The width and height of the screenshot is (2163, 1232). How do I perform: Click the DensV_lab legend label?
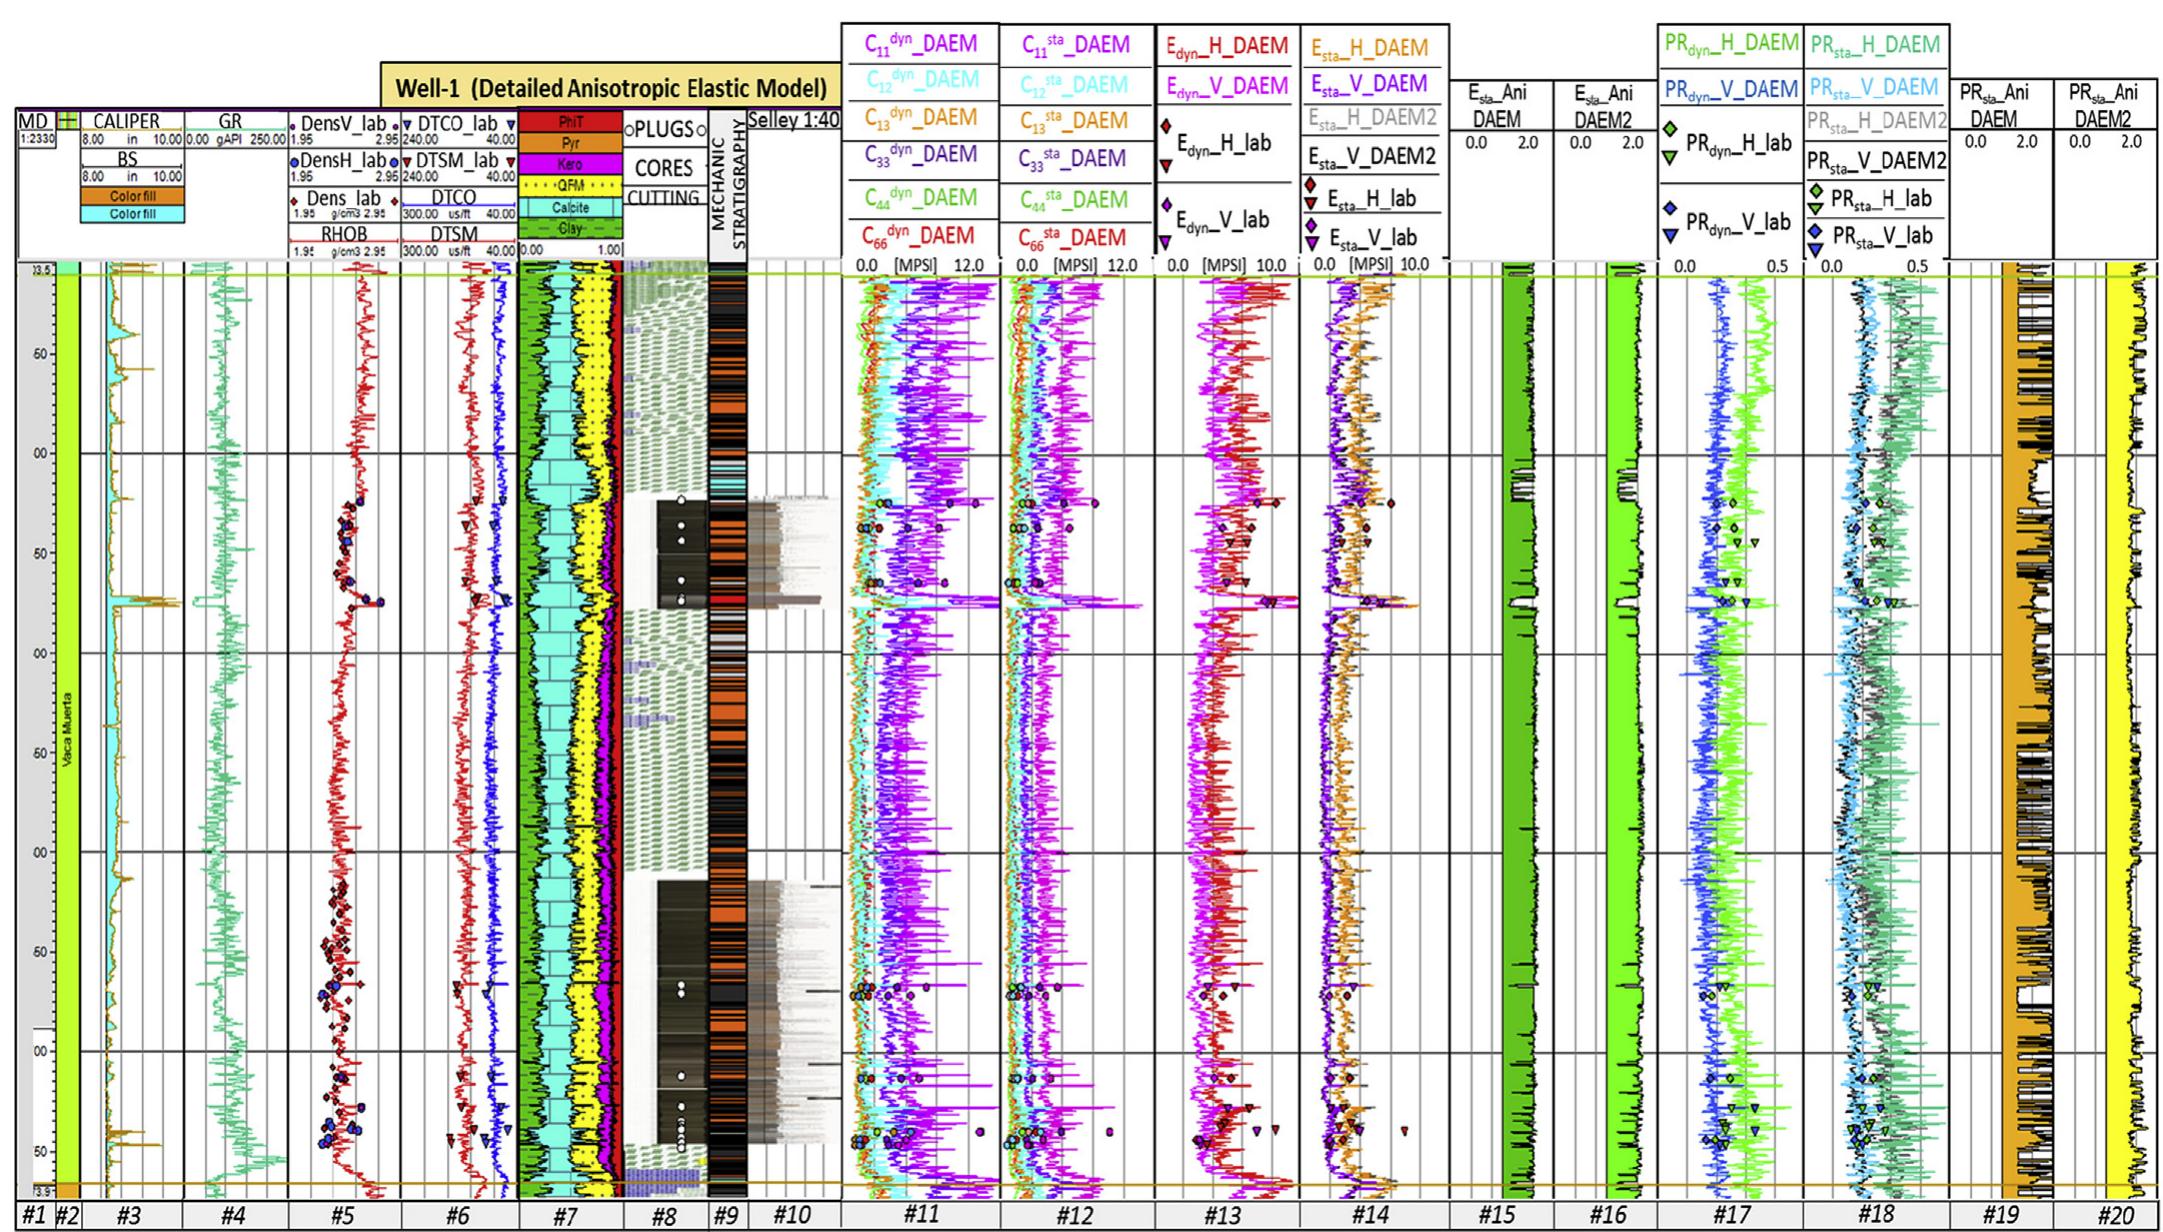click(x=343, y=123)
